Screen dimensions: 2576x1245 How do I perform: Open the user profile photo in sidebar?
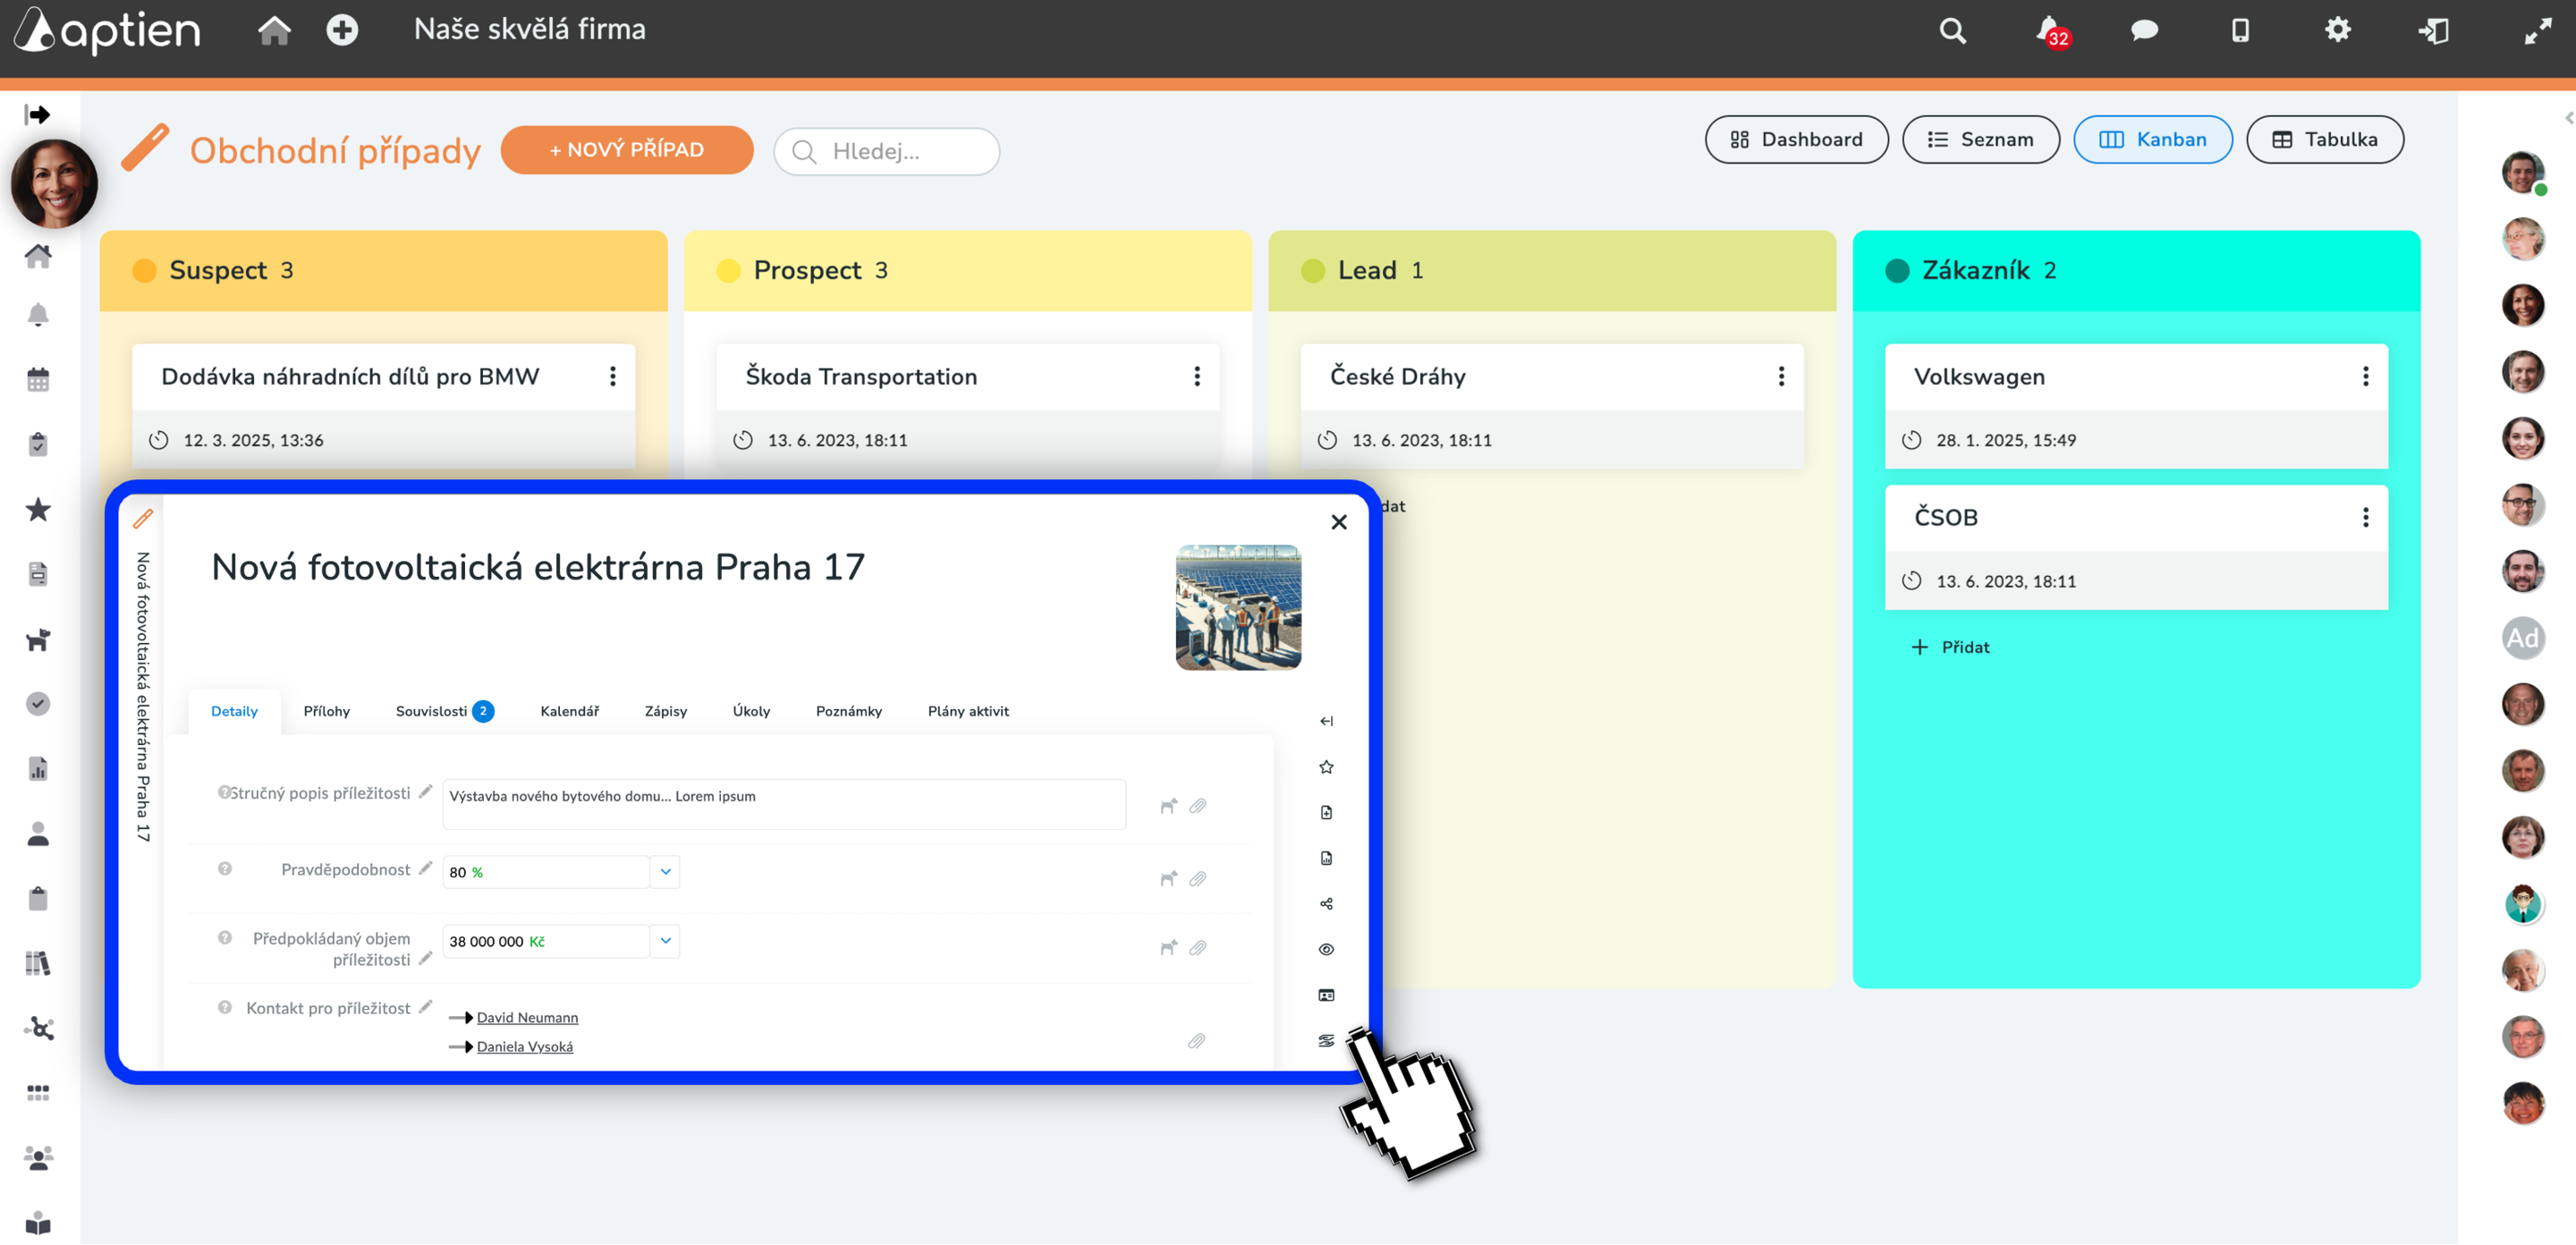pyautogui.click(x=54, y=184)
